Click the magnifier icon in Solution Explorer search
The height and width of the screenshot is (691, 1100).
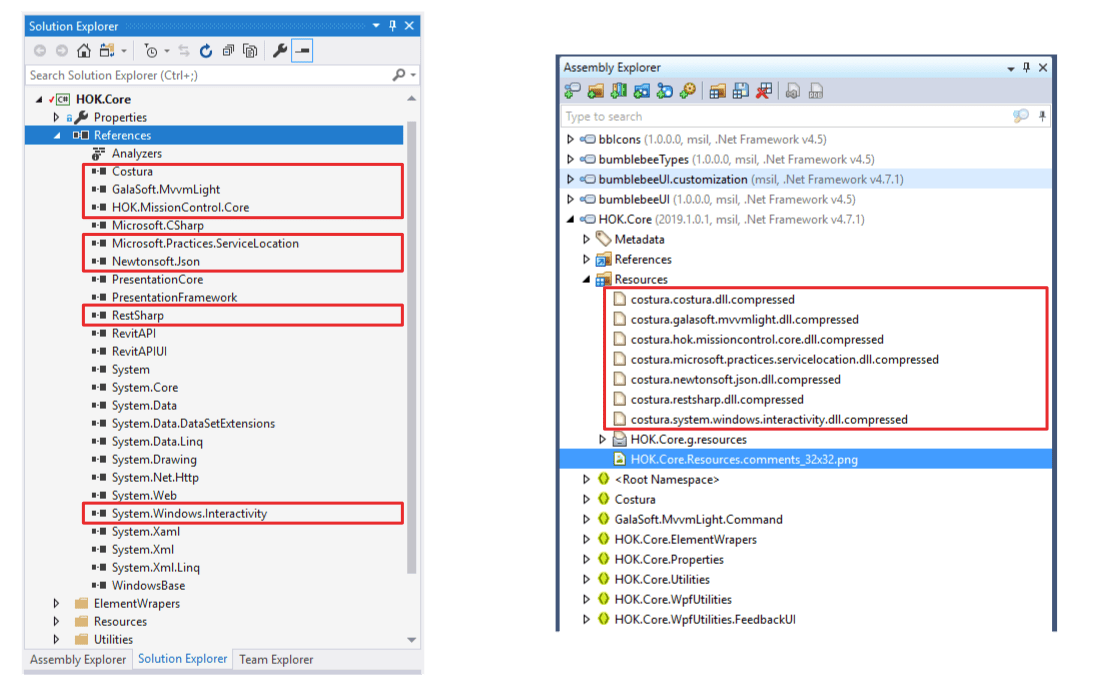(x=398, y=74)
